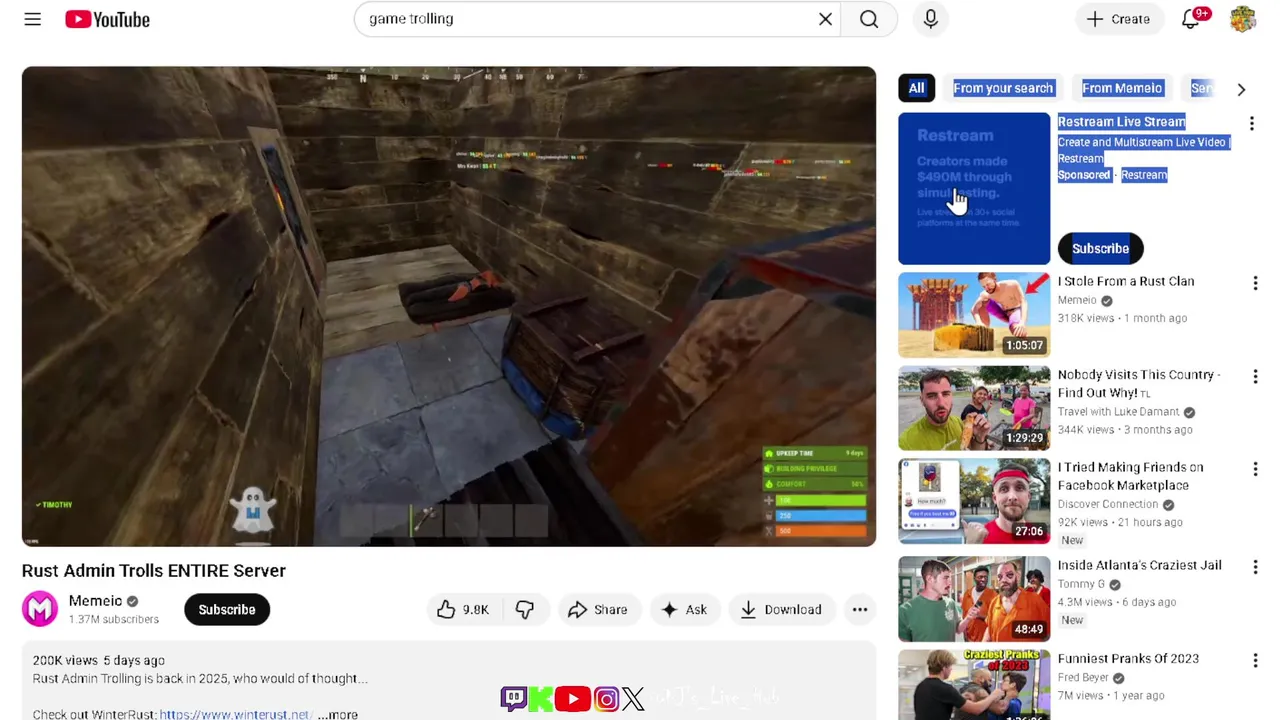
Task: Open the notifications bell
Action: (1191, 19)
